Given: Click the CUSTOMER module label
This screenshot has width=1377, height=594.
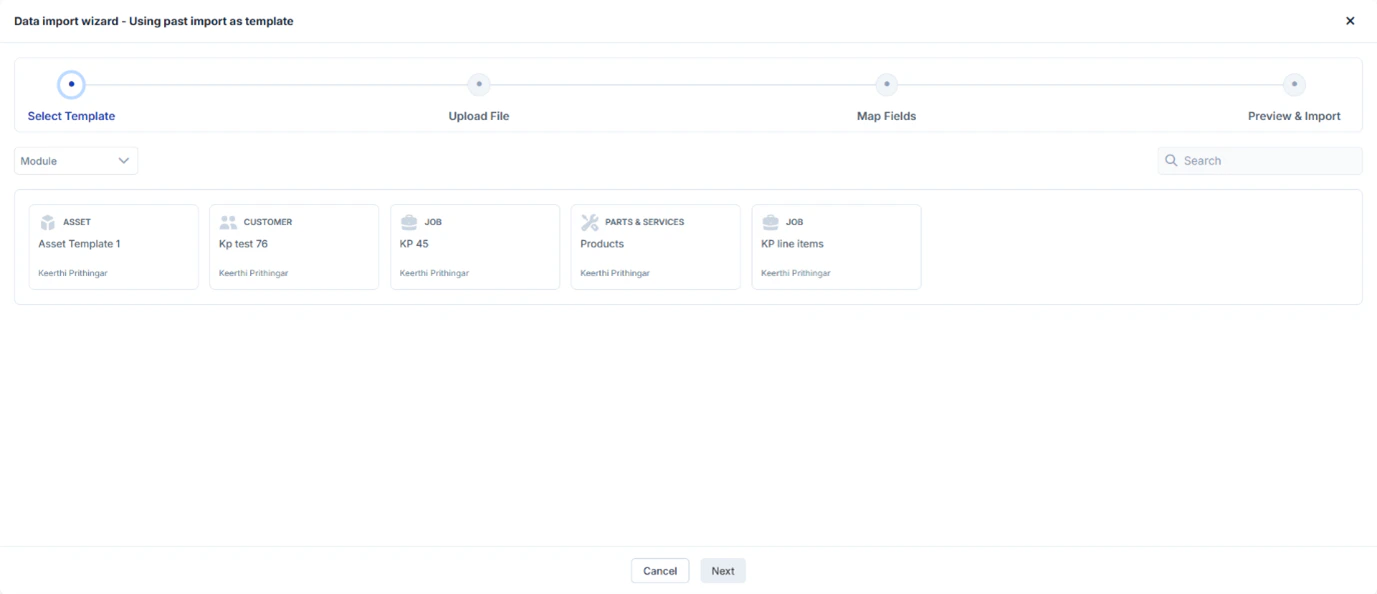Looking at the screenshot, I should (x=268, y=222).
